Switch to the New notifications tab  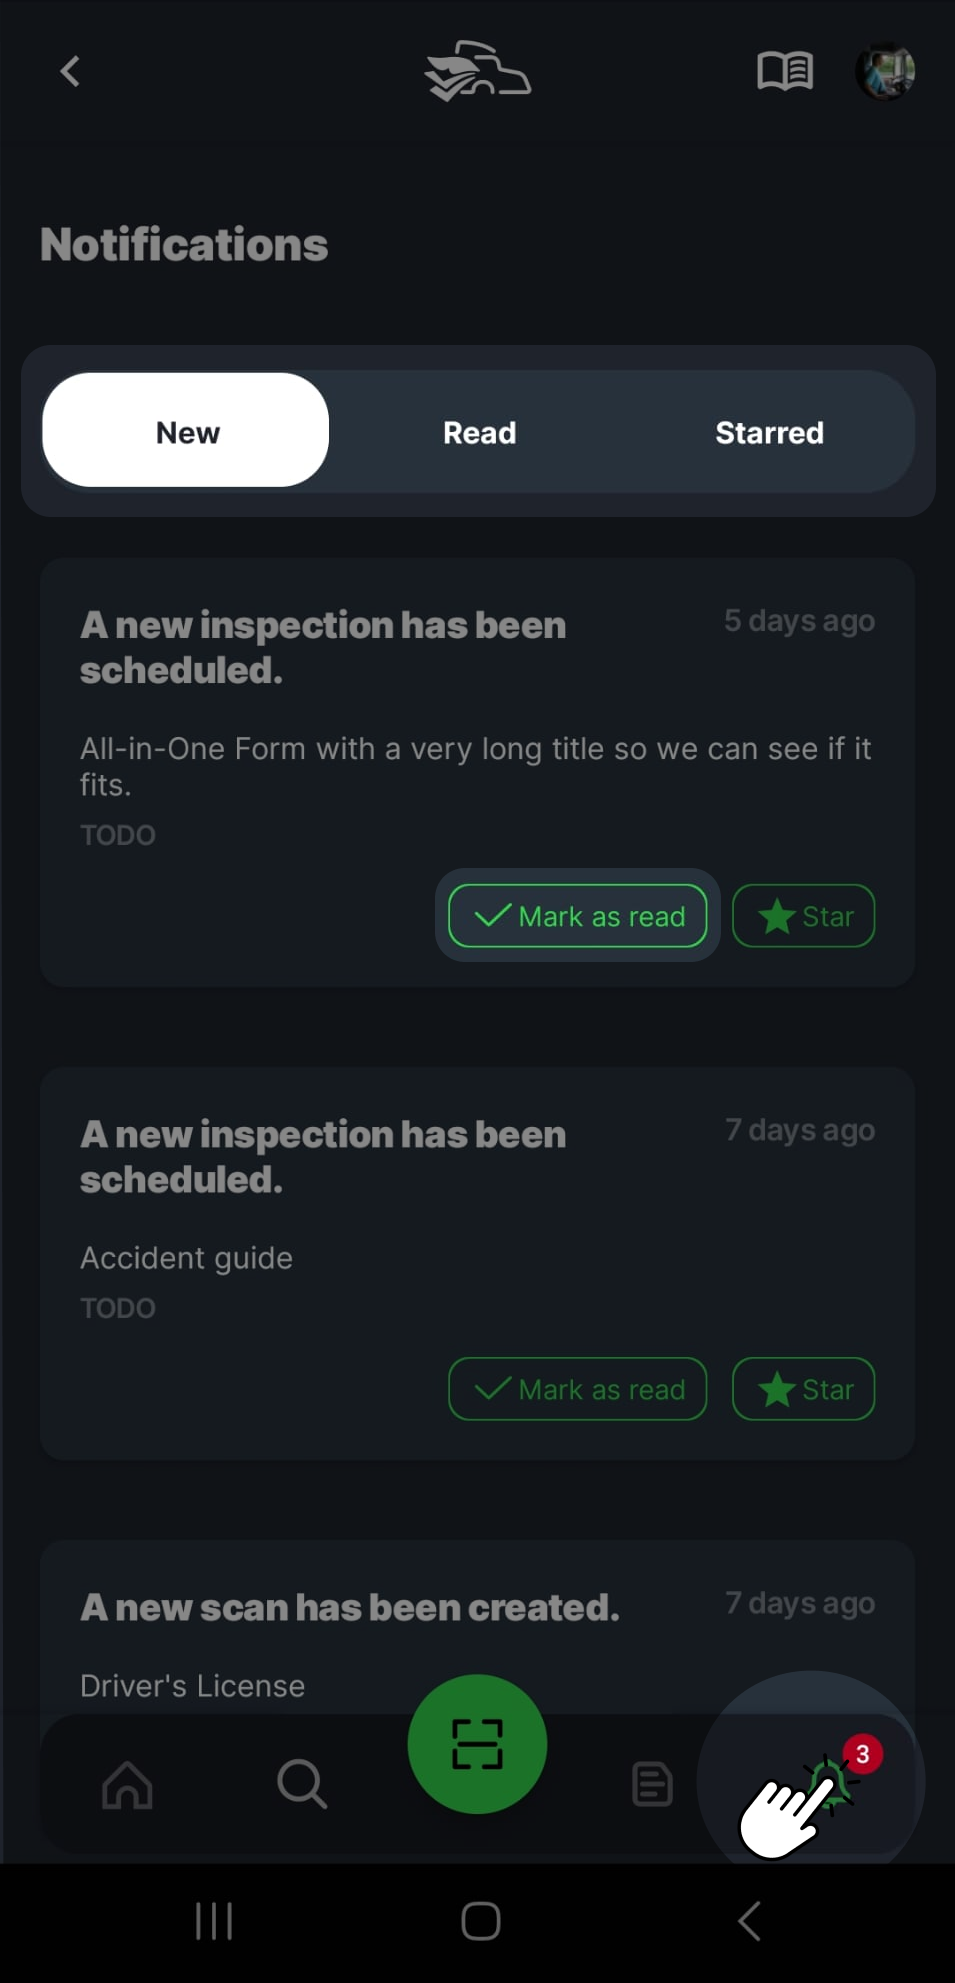tap(186, 432)
